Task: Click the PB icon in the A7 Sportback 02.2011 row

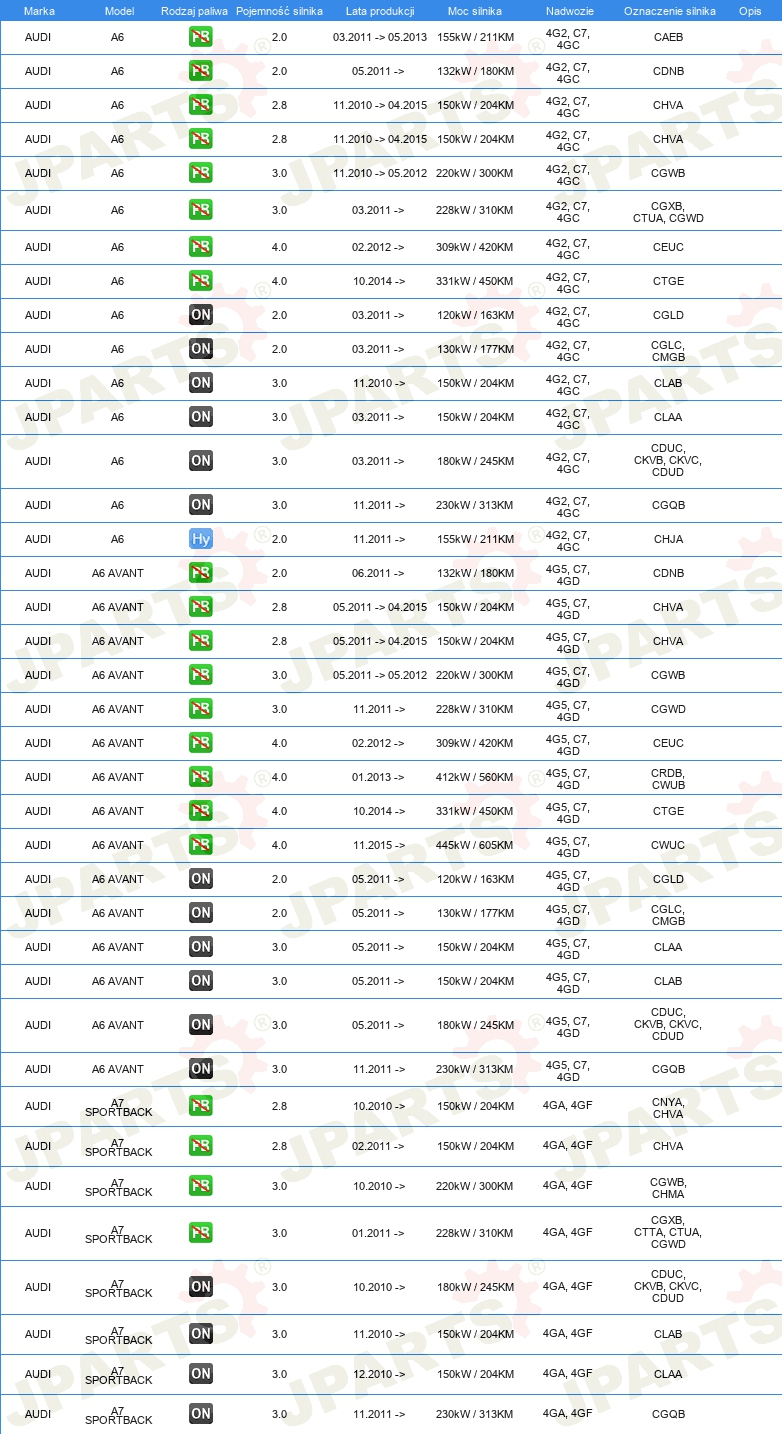Action: (x=200, y=1146)
